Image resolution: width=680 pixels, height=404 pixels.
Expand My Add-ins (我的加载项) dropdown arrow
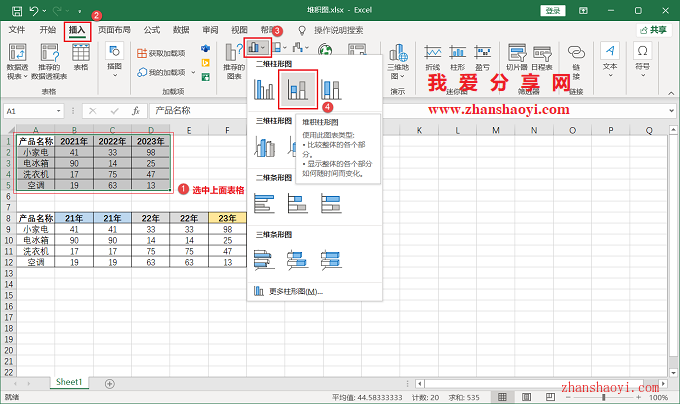tap(193, 72)
